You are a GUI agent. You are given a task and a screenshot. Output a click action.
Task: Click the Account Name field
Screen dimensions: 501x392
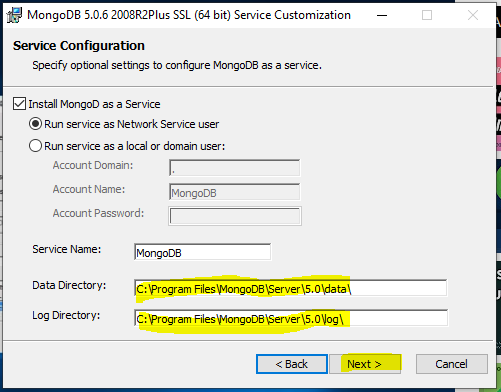coord(235,192)
